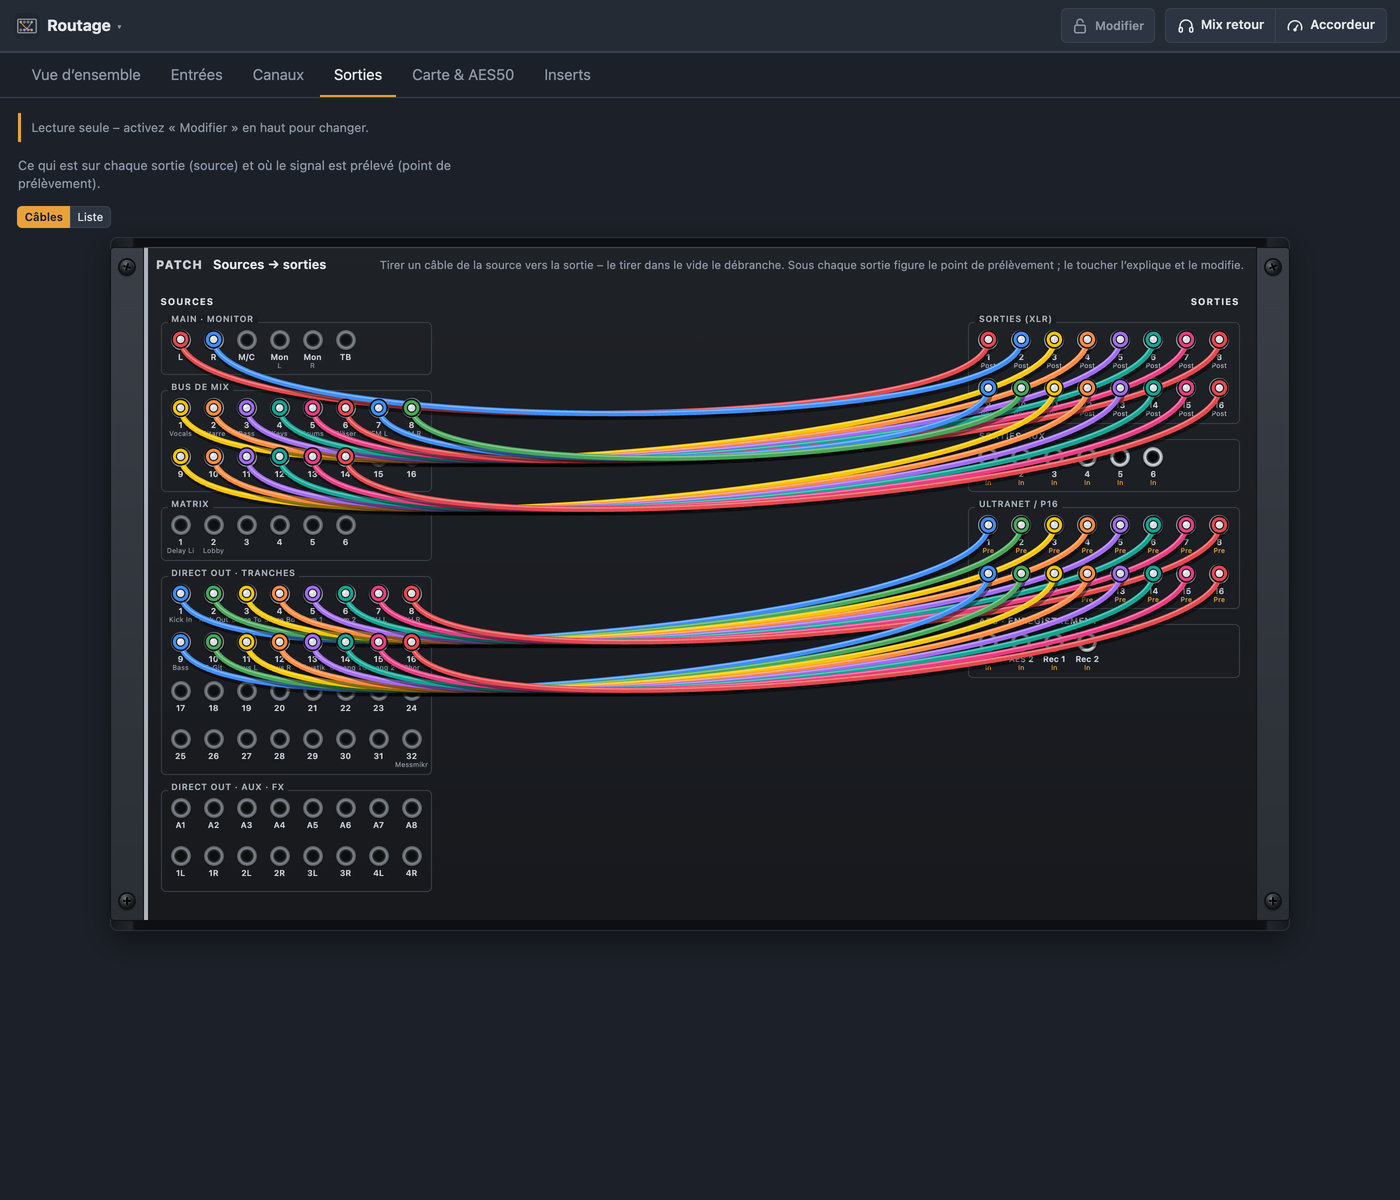Select the 4R FX direct out jack
Screen dimensions: 1400x1200
point(412,856)
